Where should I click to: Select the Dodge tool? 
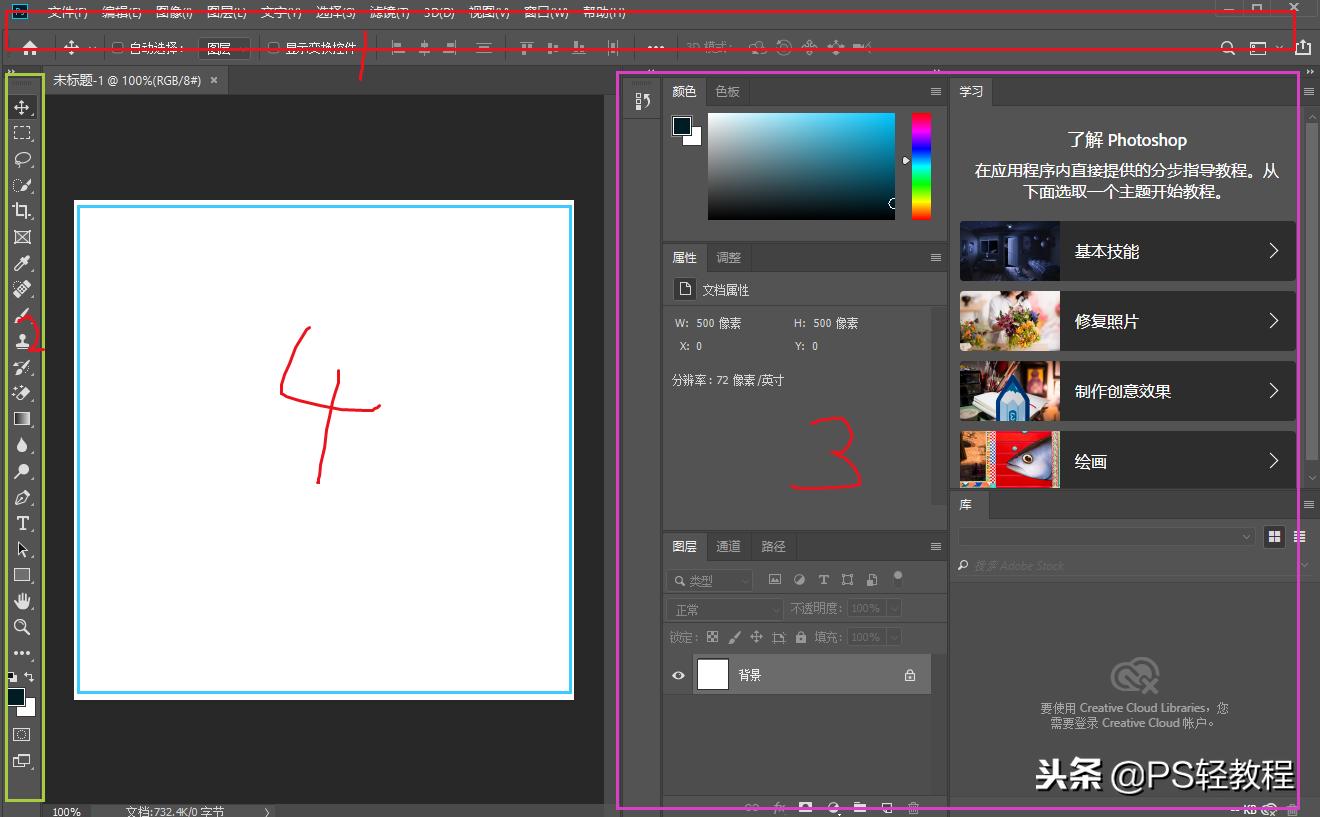point(22,471)
